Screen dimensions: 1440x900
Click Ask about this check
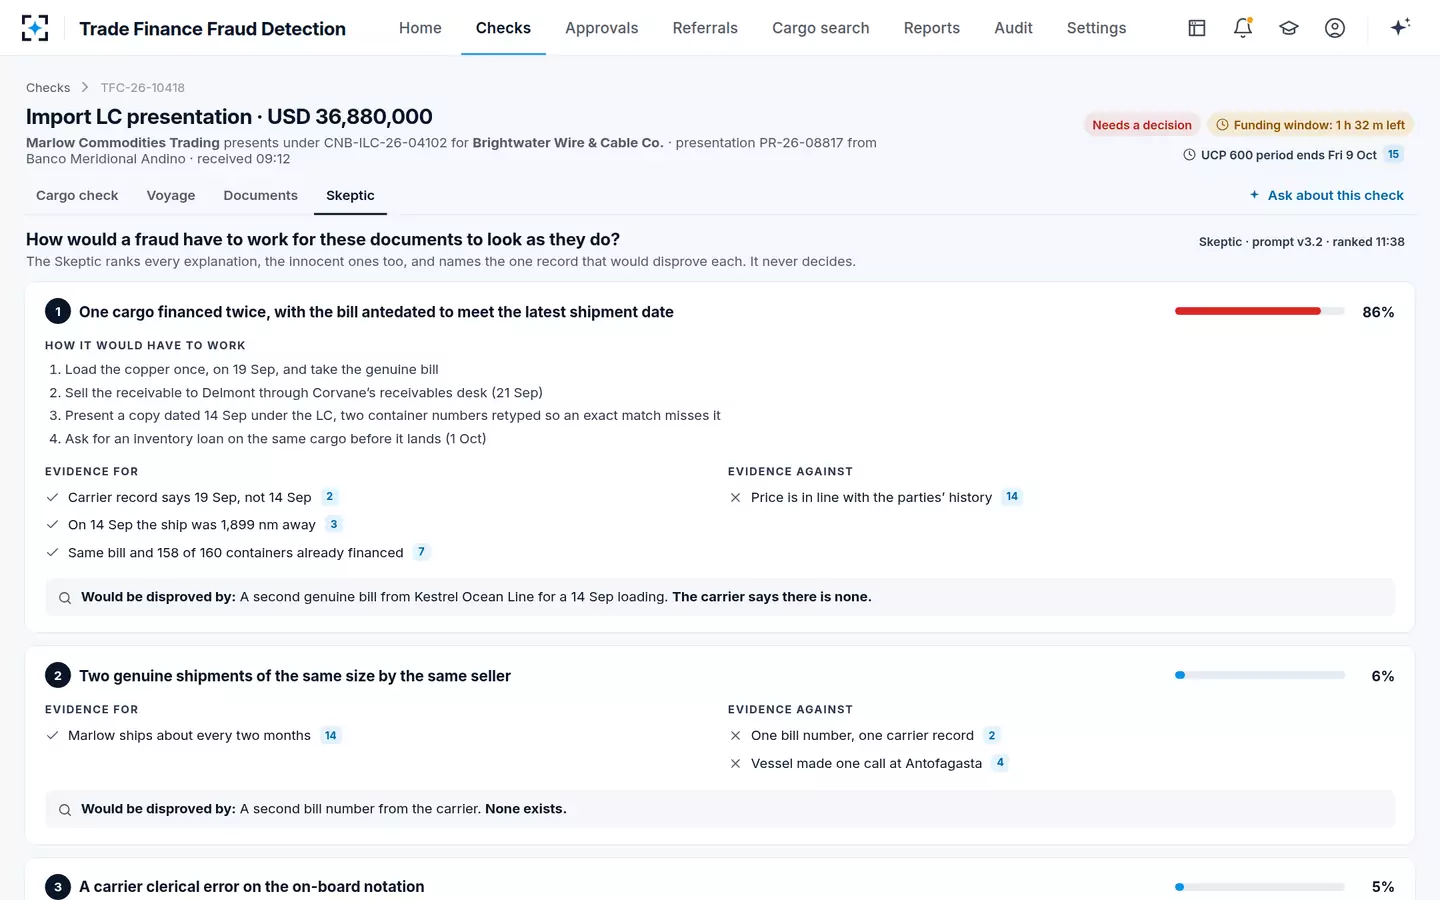(1326, 195)
